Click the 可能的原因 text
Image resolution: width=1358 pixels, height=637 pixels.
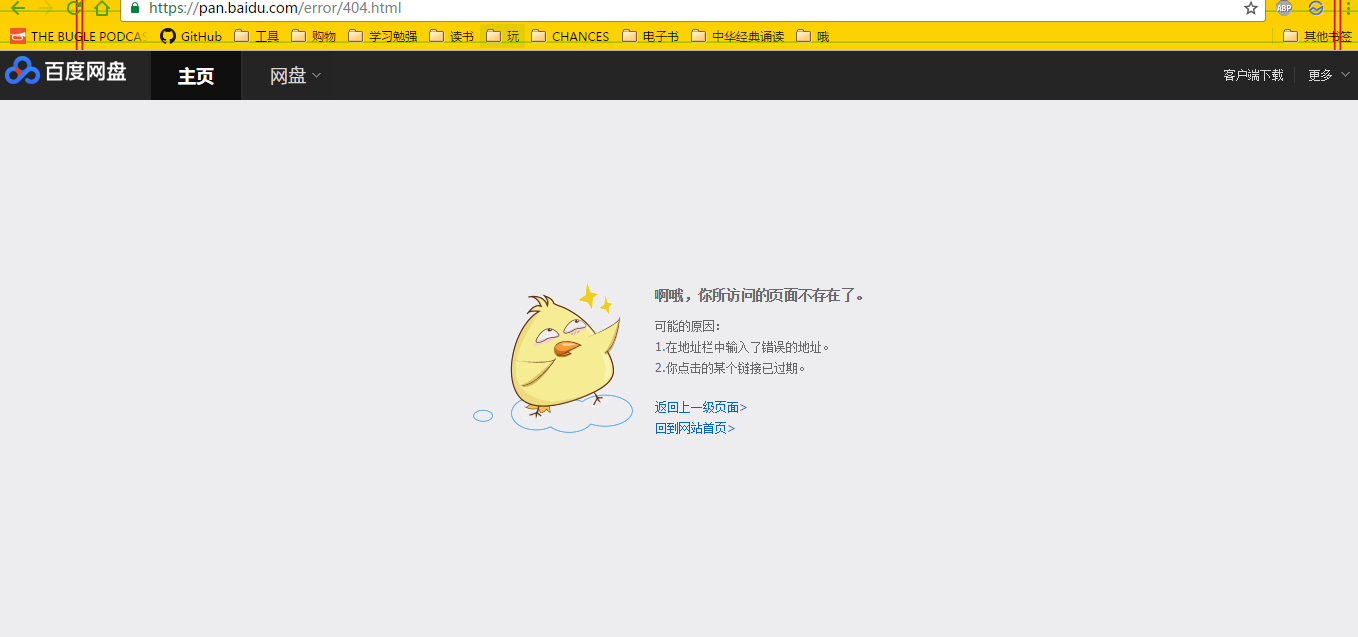point(688,326)
